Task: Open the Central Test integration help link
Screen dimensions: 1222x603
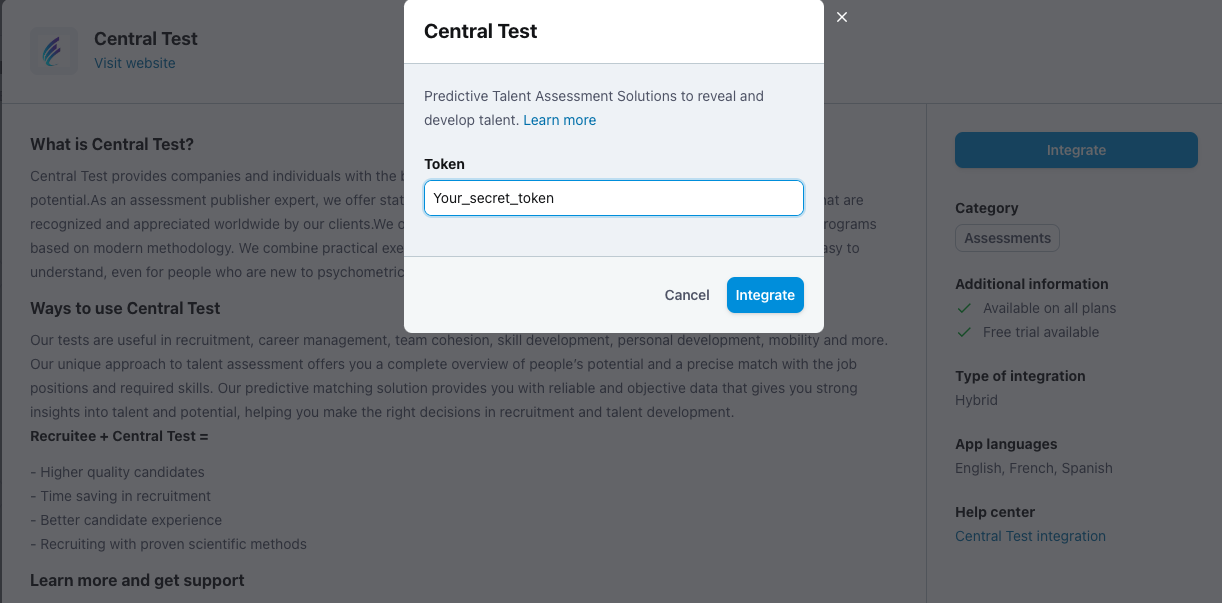Action: click(1030, 536)
